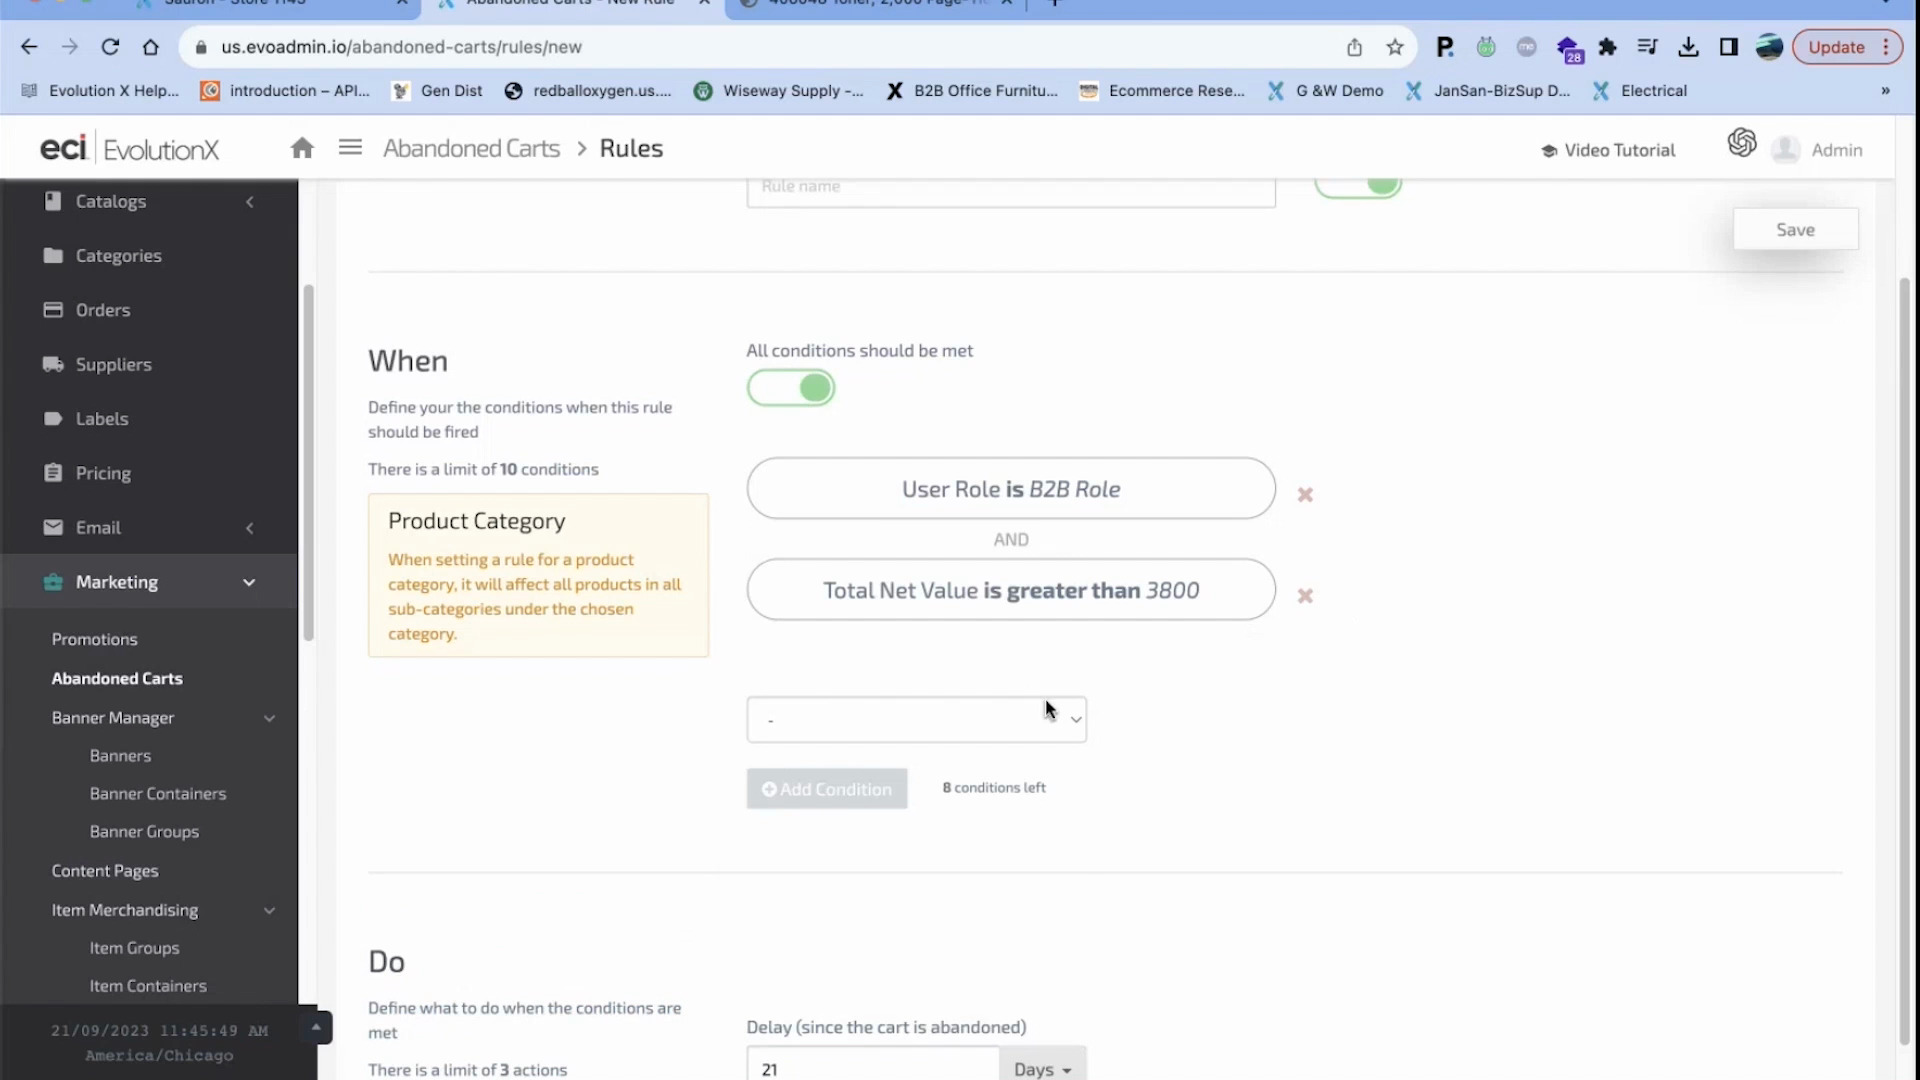Click the Save button
Viewport: 1920px width, 1080px height.
[x=1795, y=230]
